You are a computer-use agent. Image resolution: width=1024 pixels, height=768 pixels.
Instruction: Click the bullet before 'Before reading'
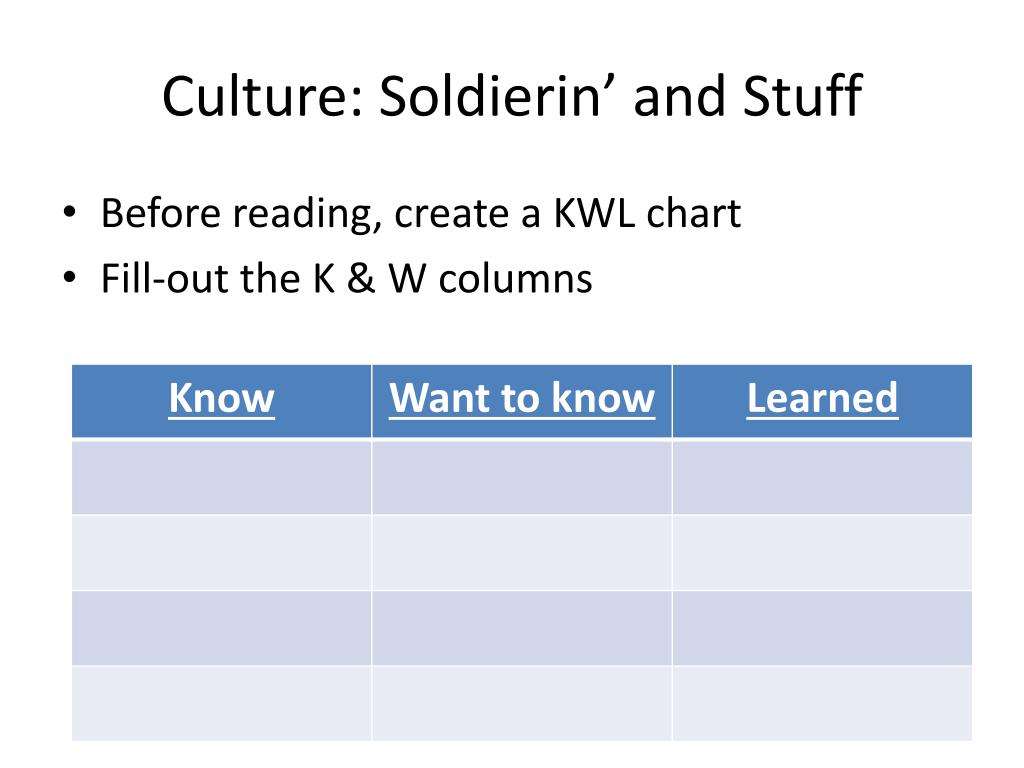pos(69,213)
